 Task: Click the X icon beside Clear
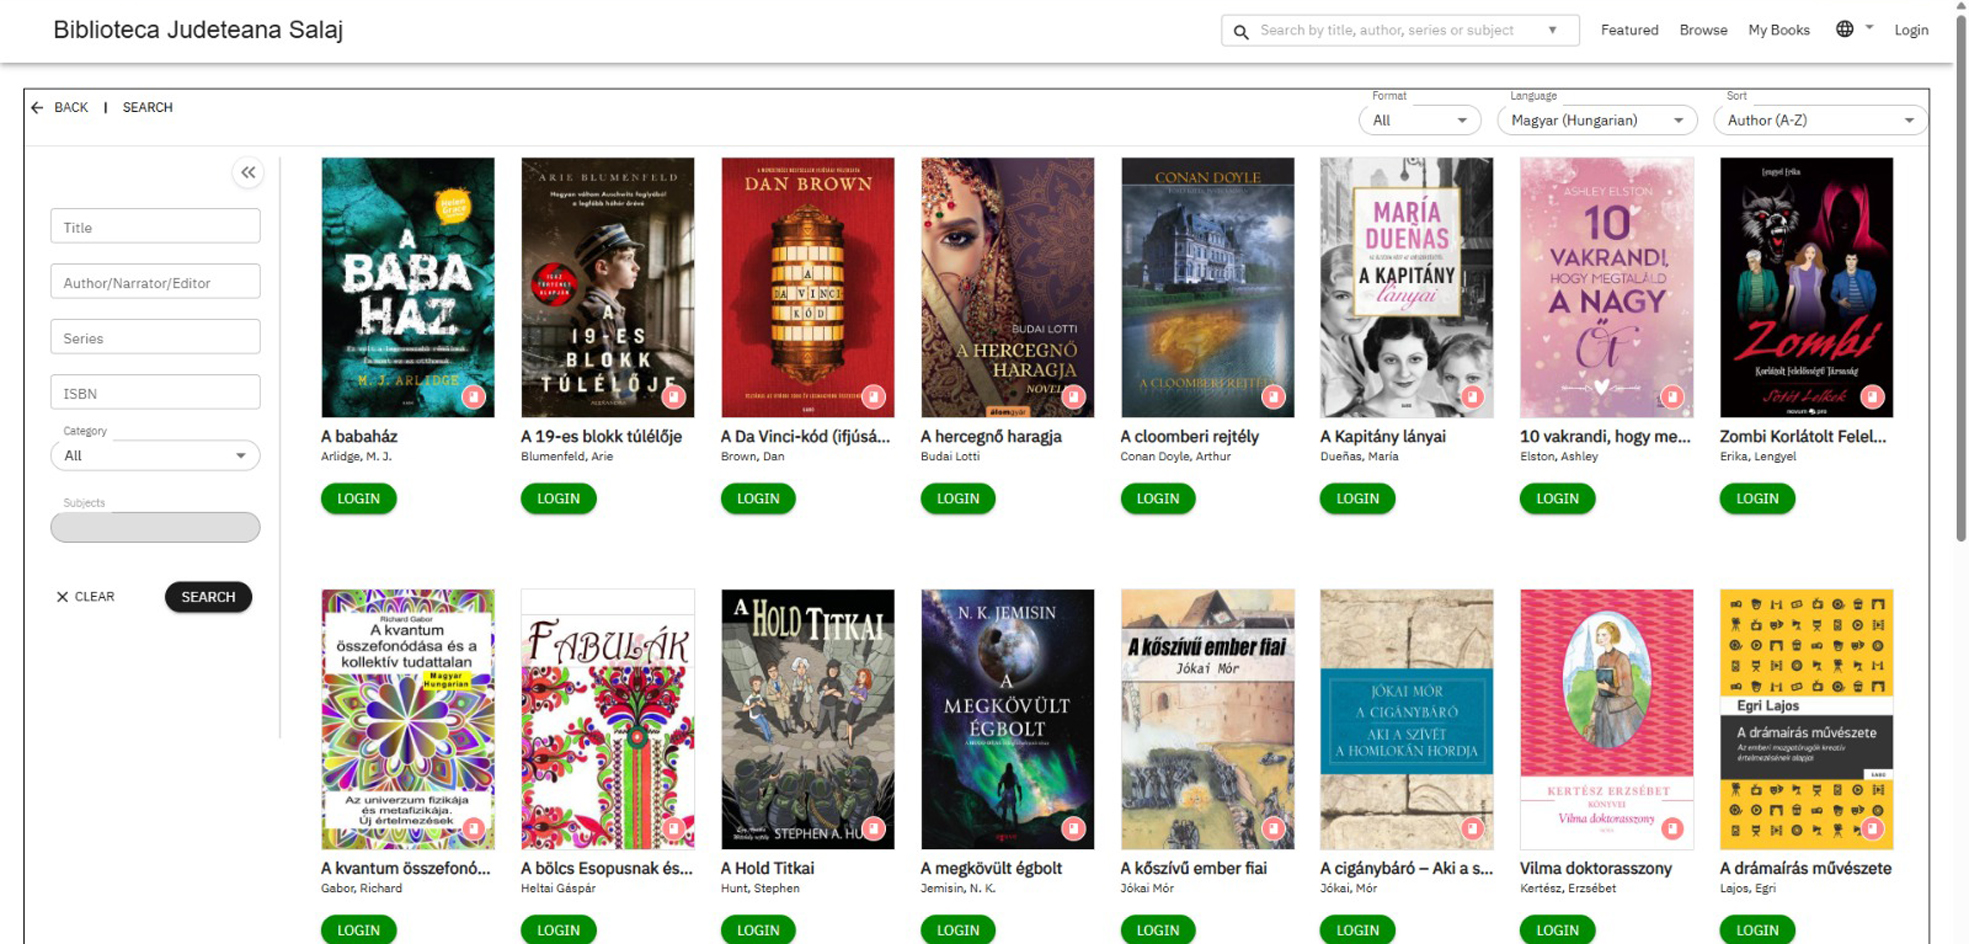coord(62,597)
